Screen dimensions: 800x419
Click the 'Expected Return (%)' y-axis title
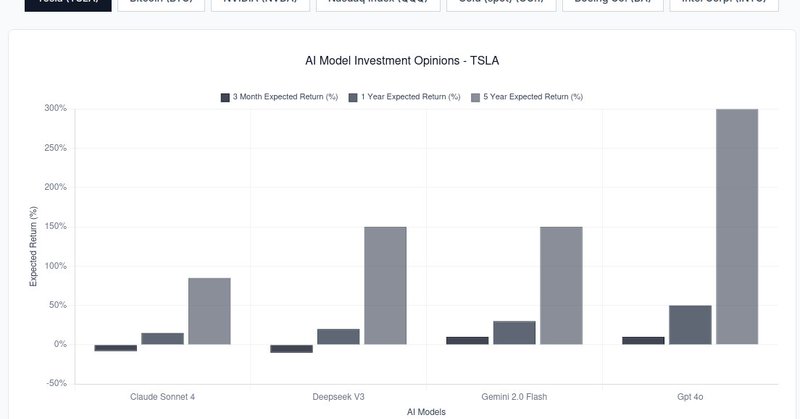point(33,247)
